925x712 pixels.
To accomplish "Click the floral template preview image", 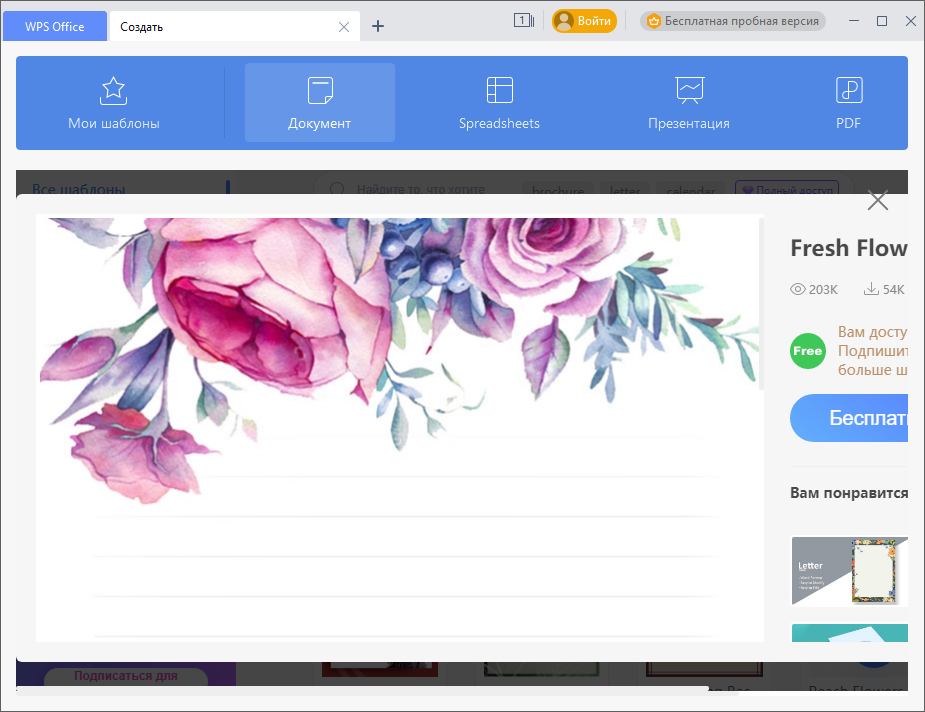I will point(398,428).
